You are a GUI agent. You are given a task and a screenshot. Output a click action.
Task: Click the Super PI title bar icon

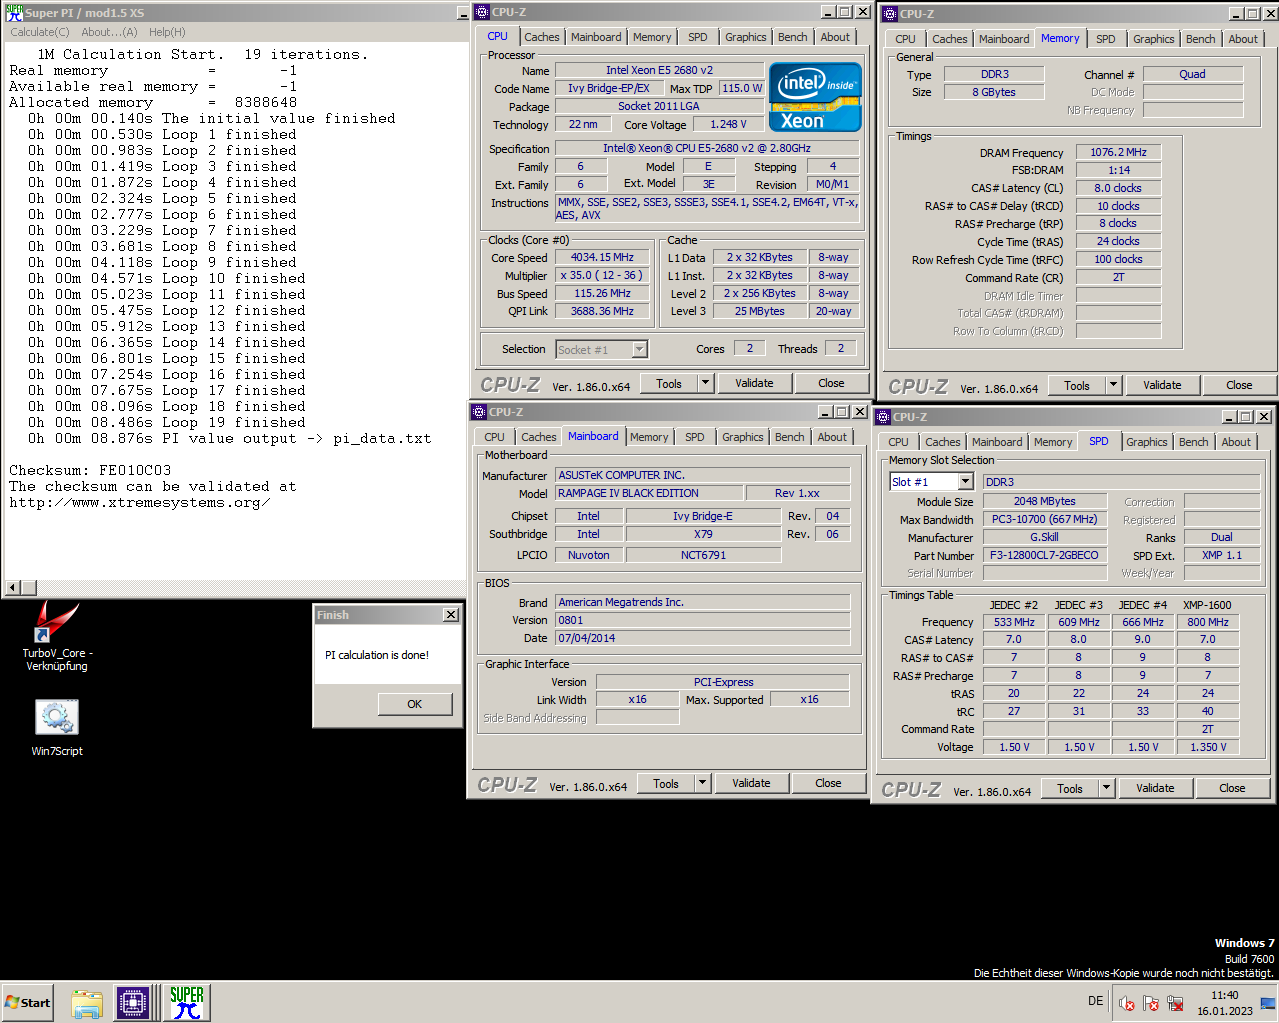pyautogui.click(x=14, y=13)
